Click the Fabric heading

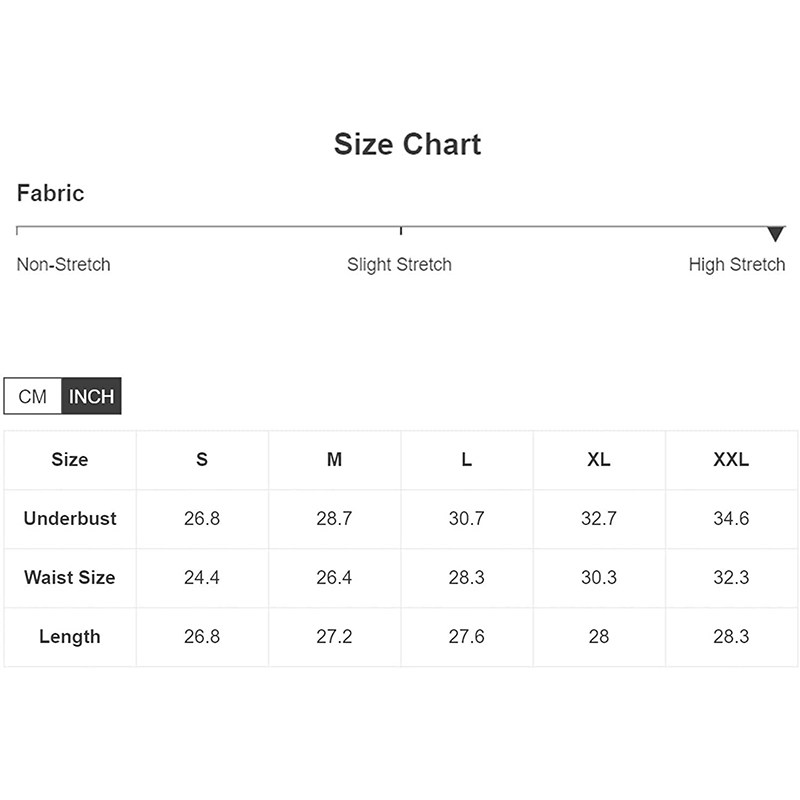point(51,193)
